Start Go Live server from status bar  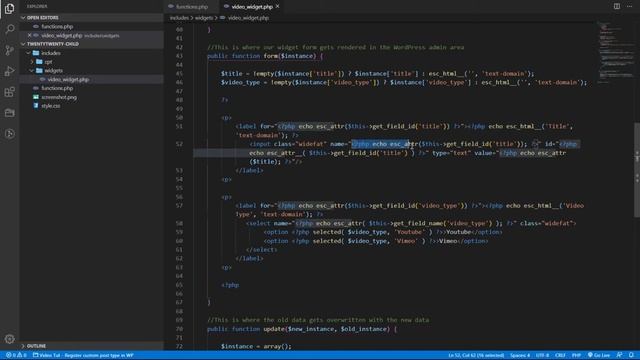tap(599, 355)
